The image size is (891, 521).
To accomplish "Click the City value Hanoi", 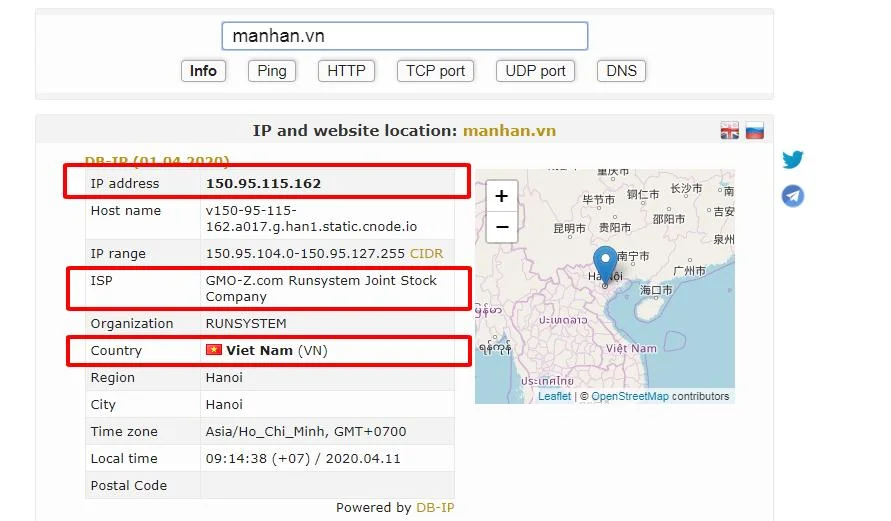I will coord(224,405).
